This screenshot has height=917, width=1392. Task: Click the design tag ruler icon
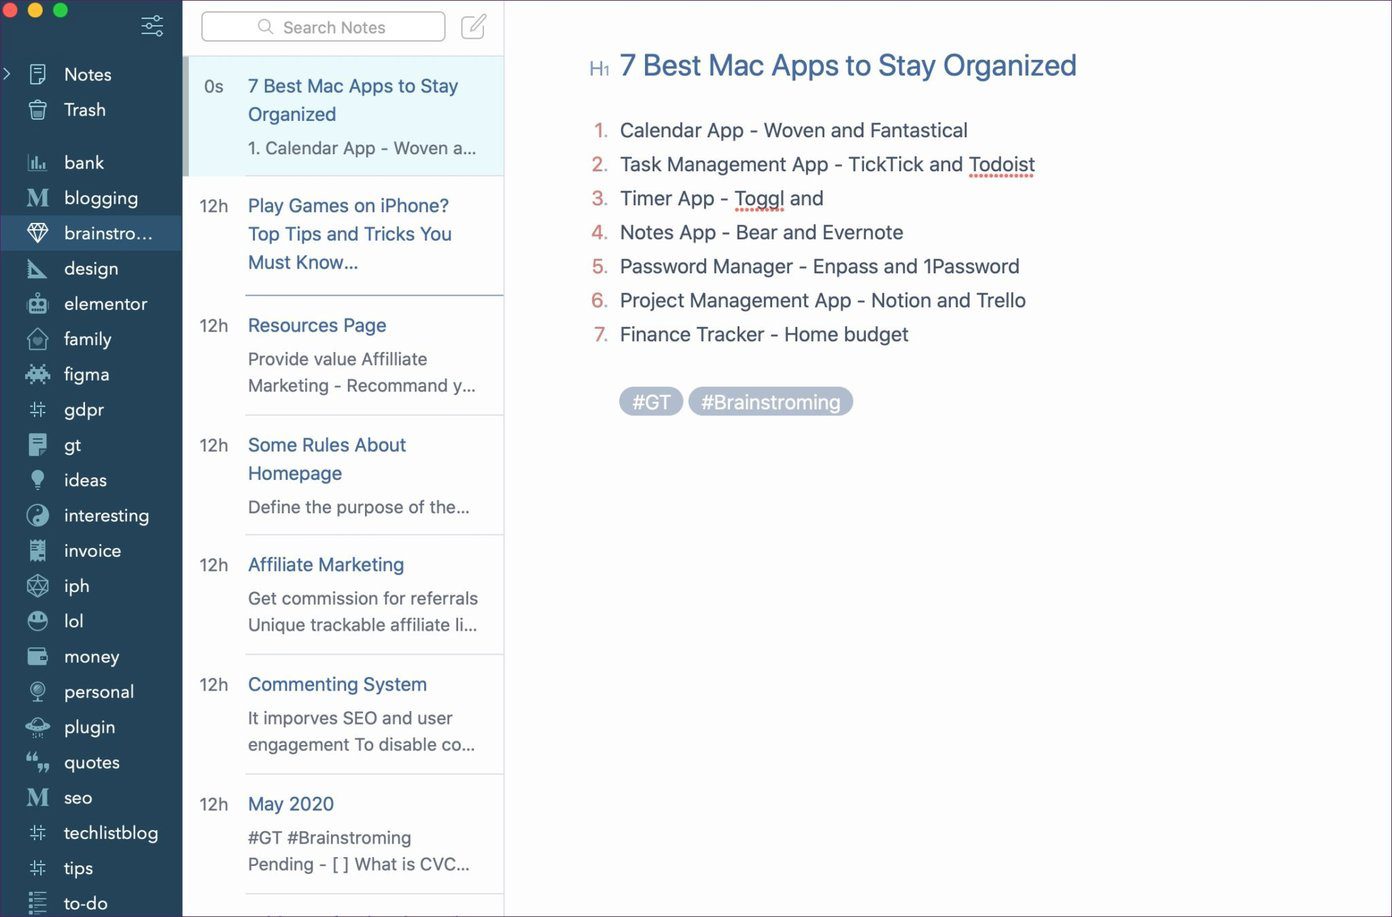coord(38,268)
